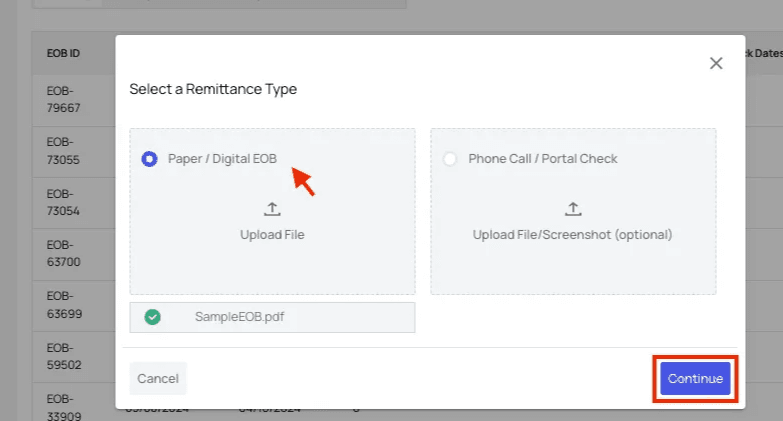783x421 pixels.
Task: Click Upload File/Screenshot (optional) text
Action: tap(573, 235)
